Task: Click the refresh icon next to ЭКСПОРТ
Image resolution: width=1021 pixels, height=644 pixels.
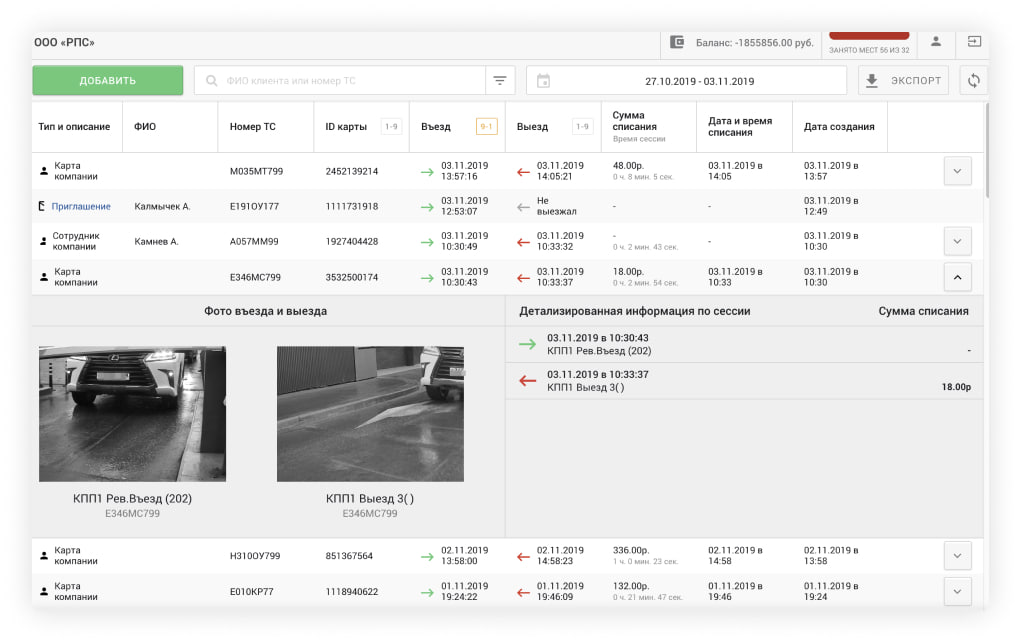Action: pyautogui.click(x=973, y=81)
